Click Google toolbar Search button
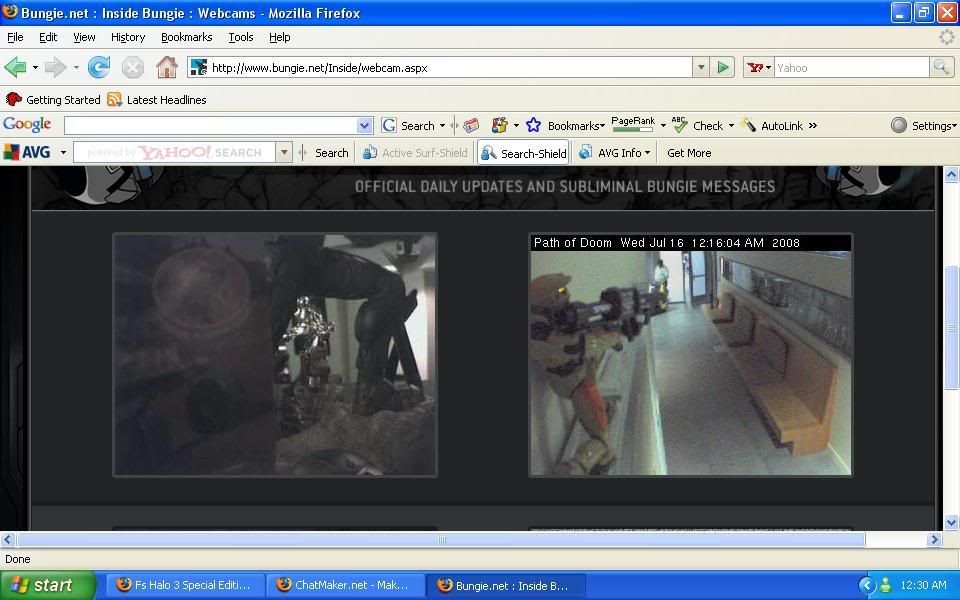960x600 pixels. 408,126
